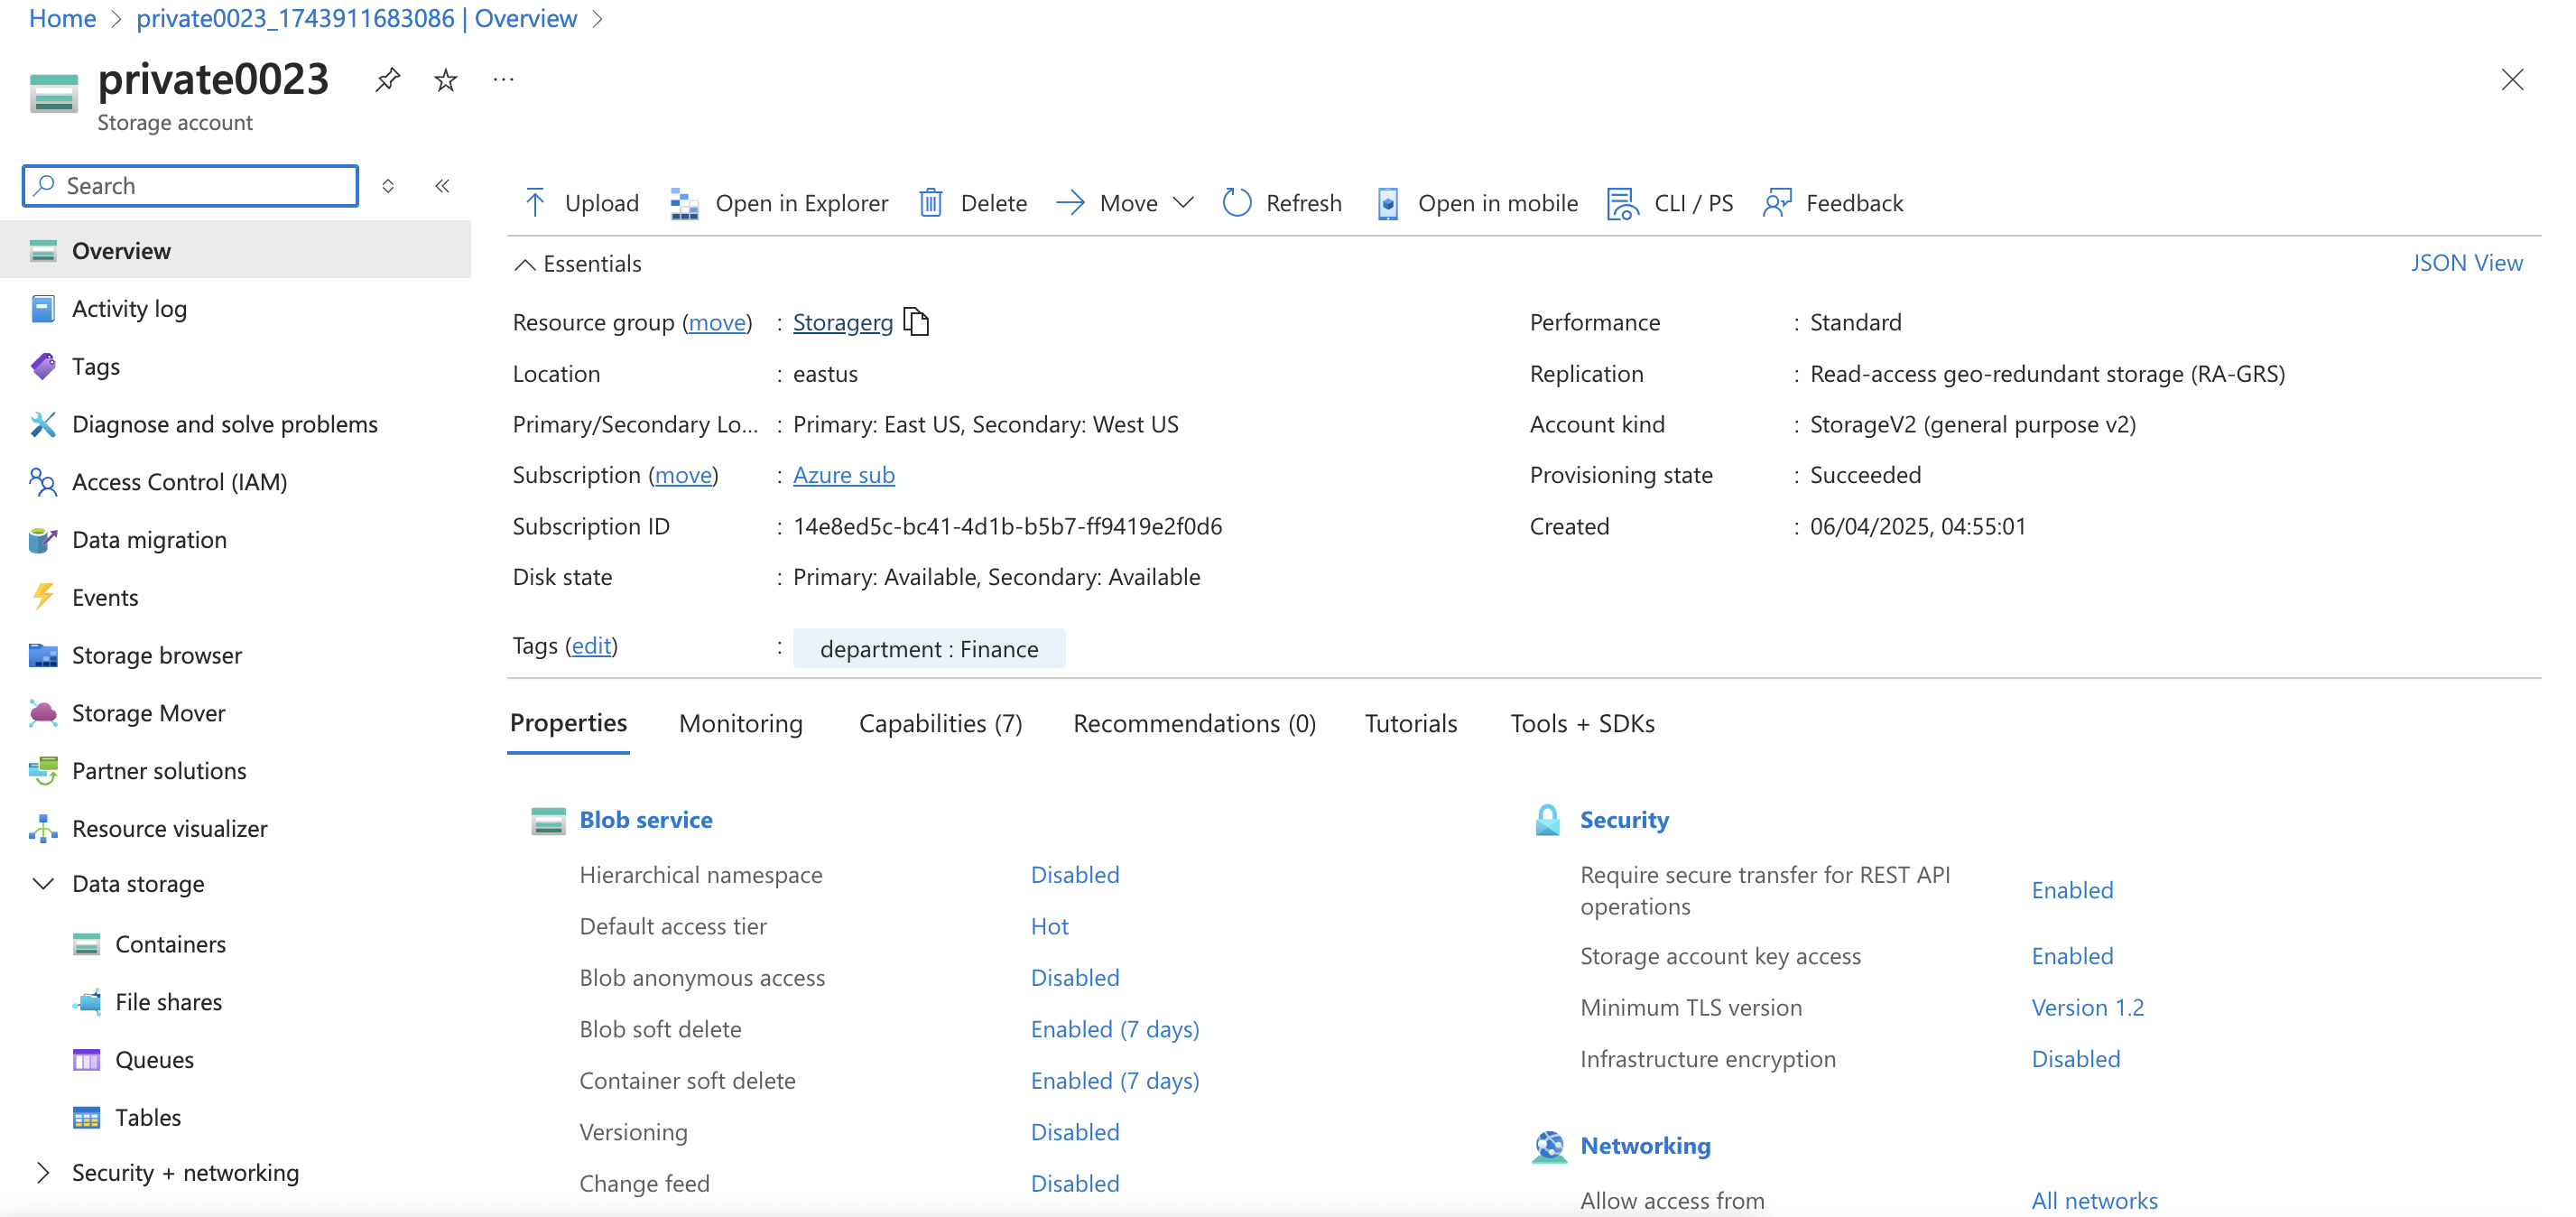Click Blob soft delete Enabled (7 days)

[1115, 1030]
